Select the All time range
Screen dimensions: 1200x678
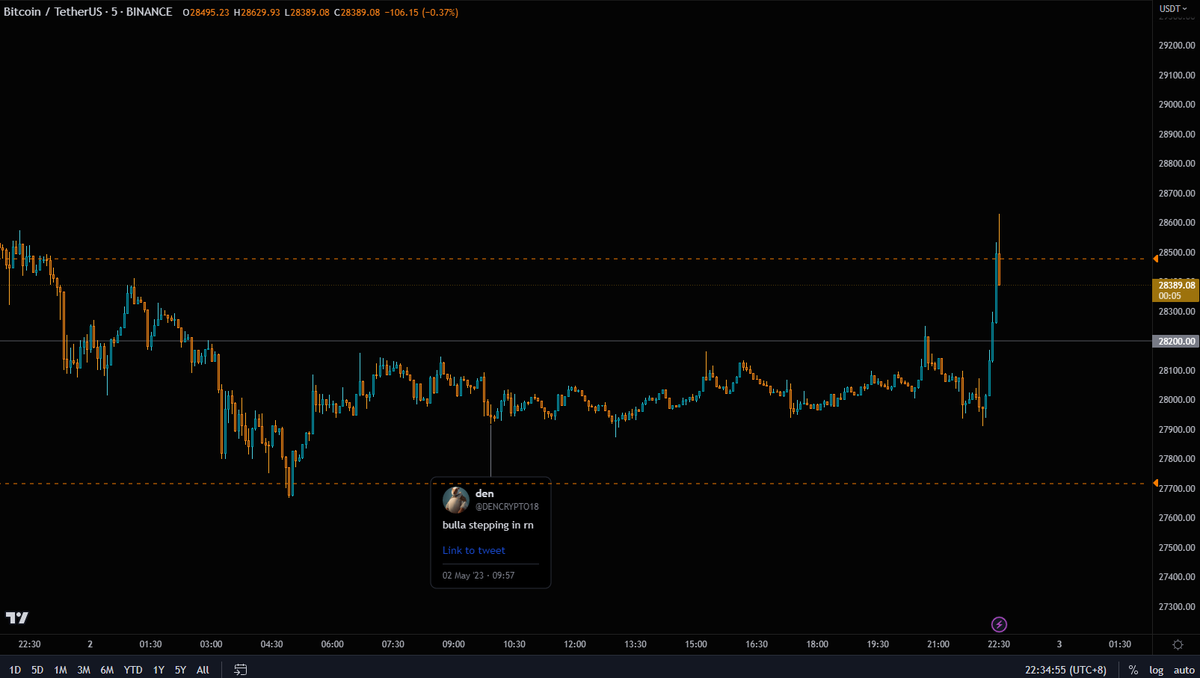pyautogui.click(x=203, y=670)
